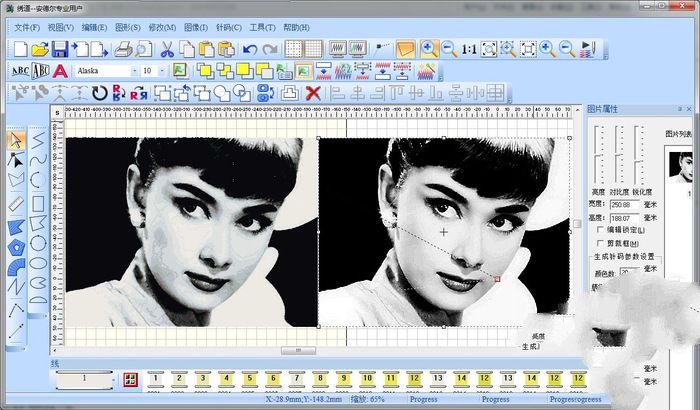Image resolution: width=700 pixels, height=410 pixels.
Task: Select the arc shape tool
Action: click(x=38, y=180)
